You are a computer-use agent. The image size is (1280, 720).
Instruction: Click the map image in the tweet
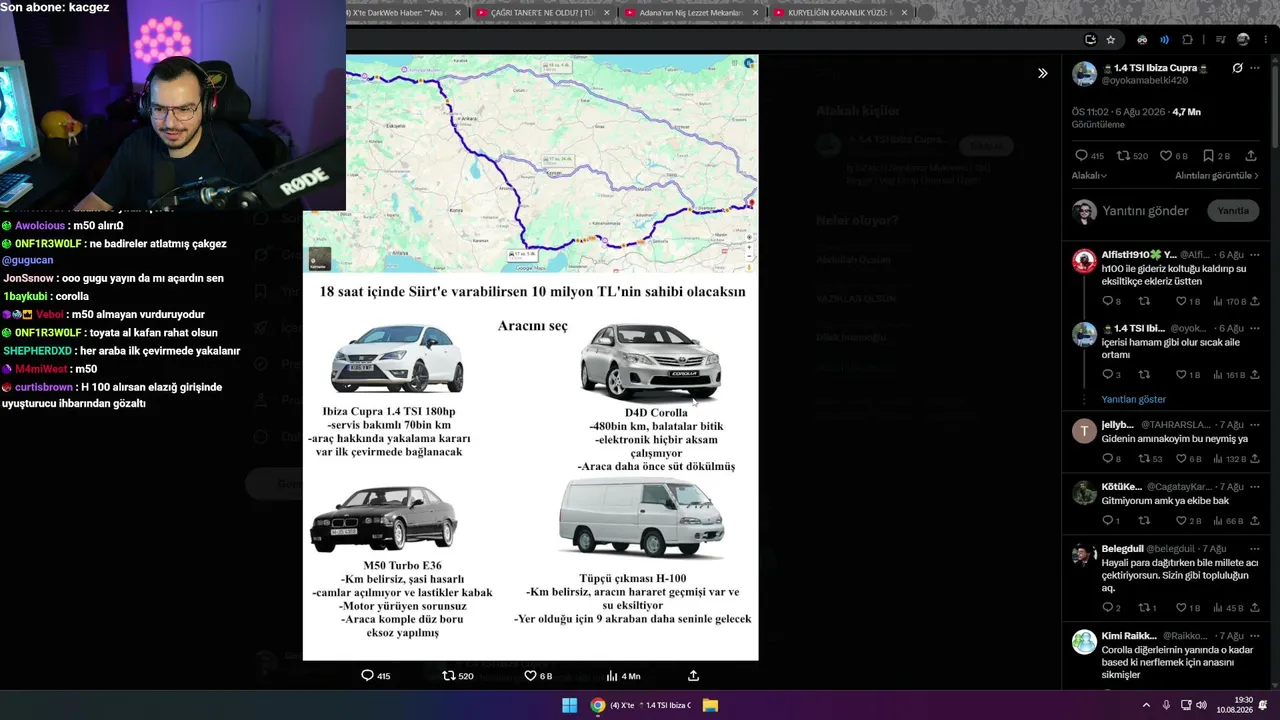click(531, 164)
